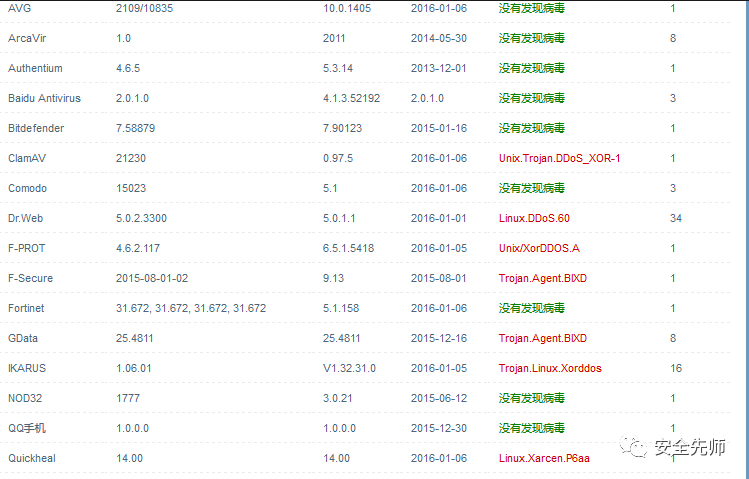Click the WeChat logo in watermark

pyautogui.click(x=634, y=446)
